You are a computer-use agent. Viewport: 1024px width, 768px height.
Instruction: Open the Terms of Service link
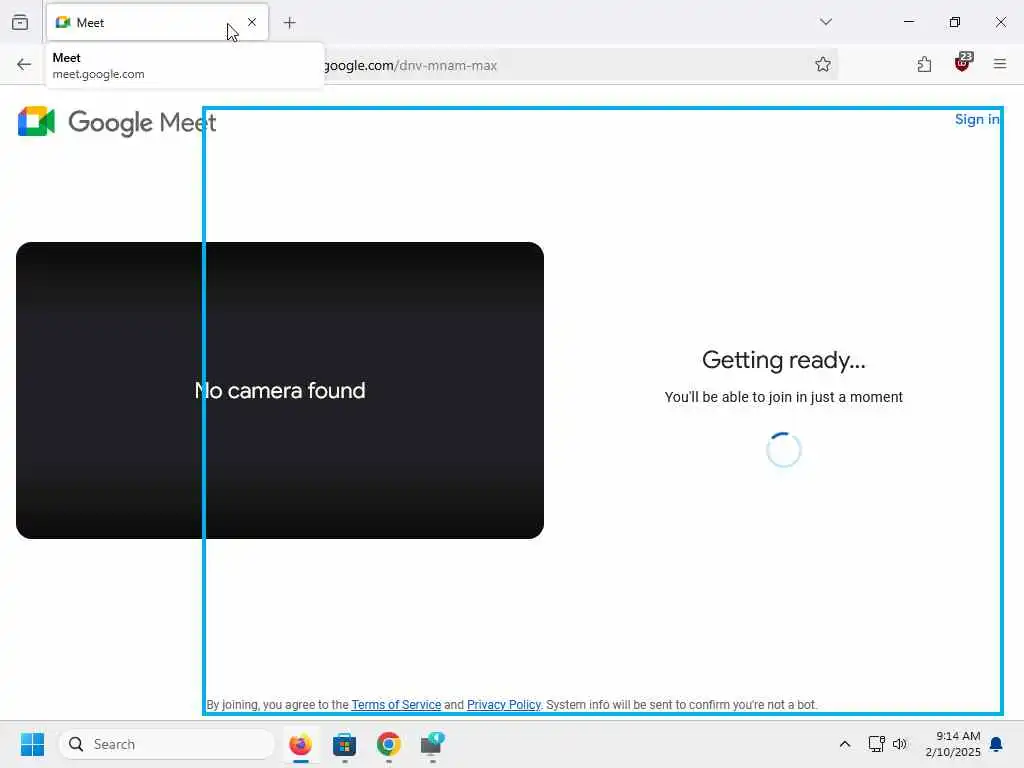click(396, 705)
